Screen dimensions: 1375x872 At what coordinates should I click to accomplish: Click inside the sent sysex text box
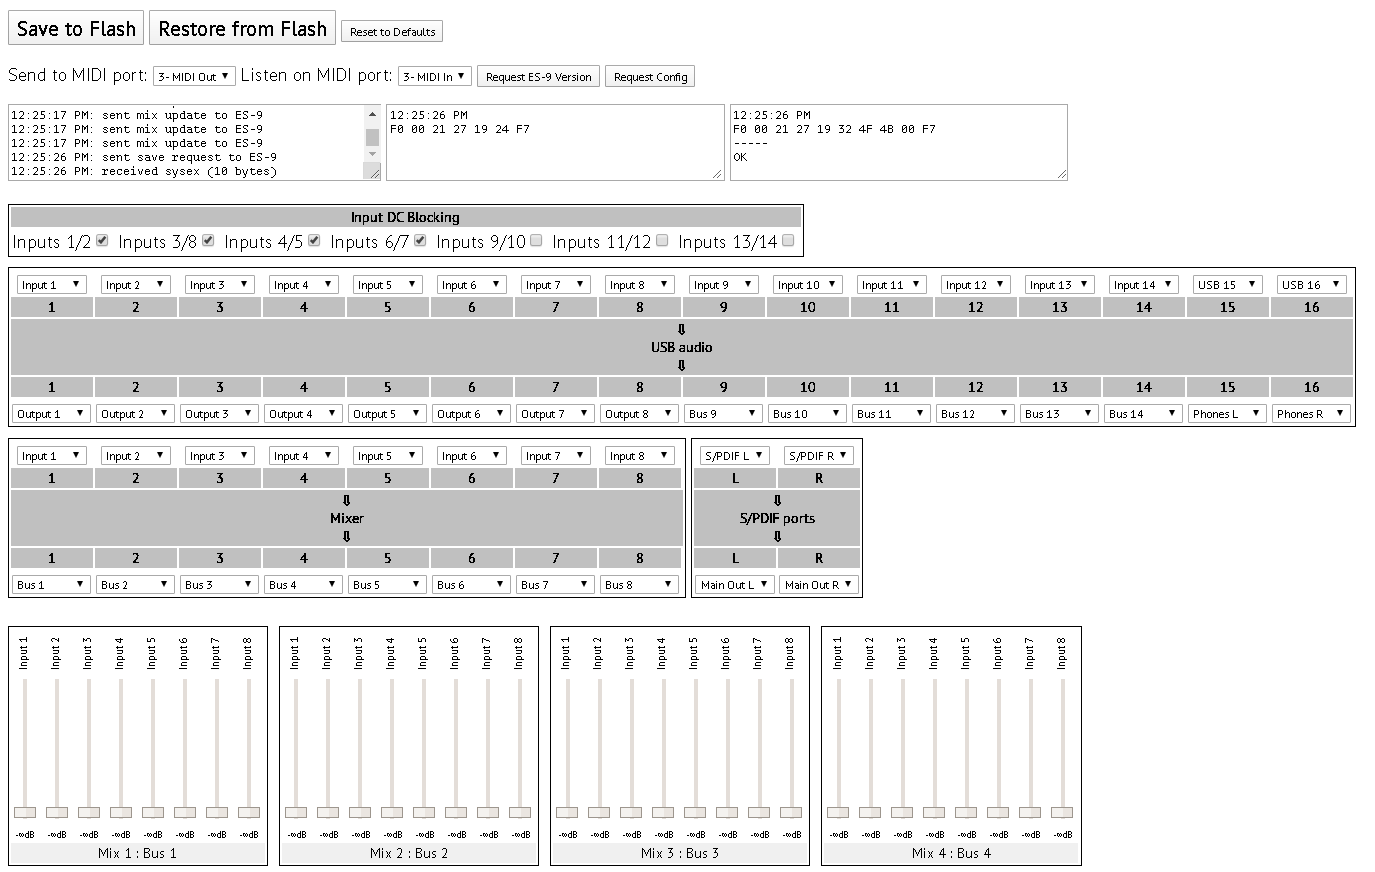point(555,143)
